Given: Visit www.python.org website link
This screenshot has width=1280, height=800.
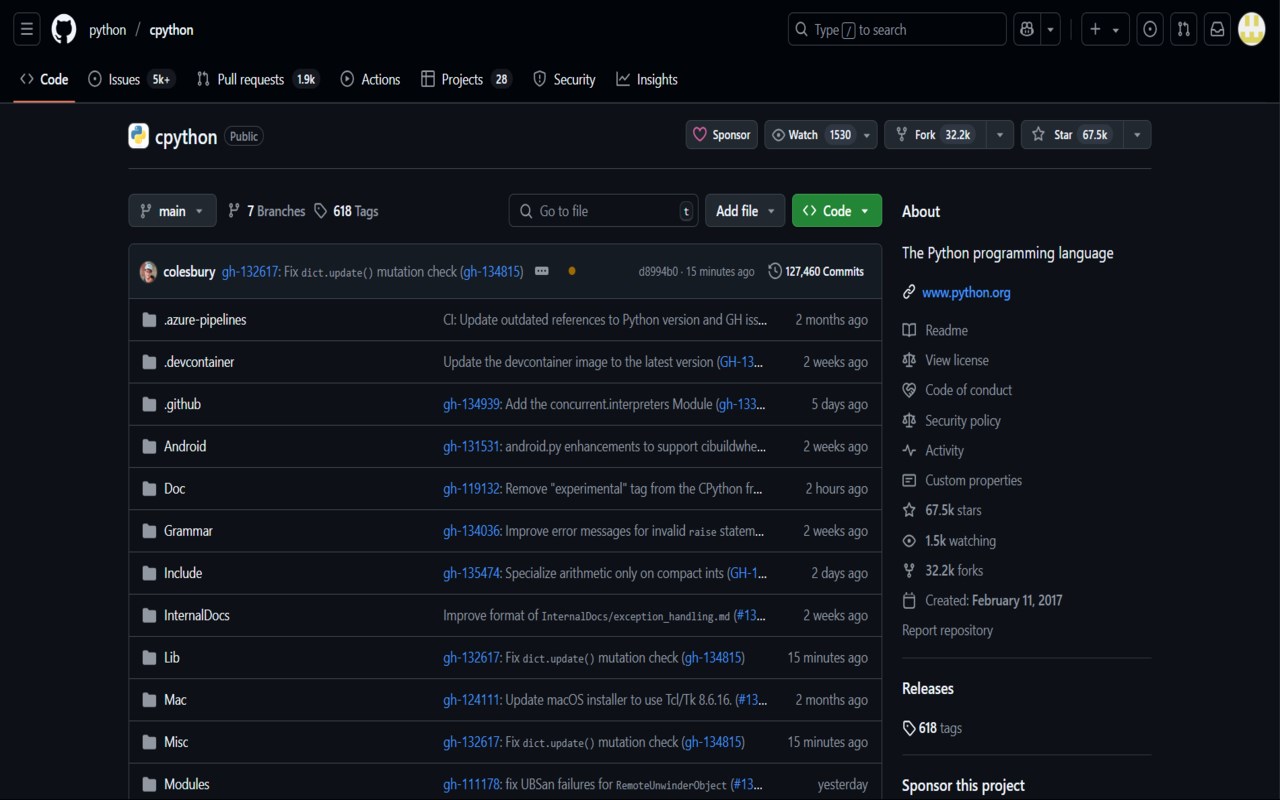Looking at the screenshot, I should [x=966, y=293].
